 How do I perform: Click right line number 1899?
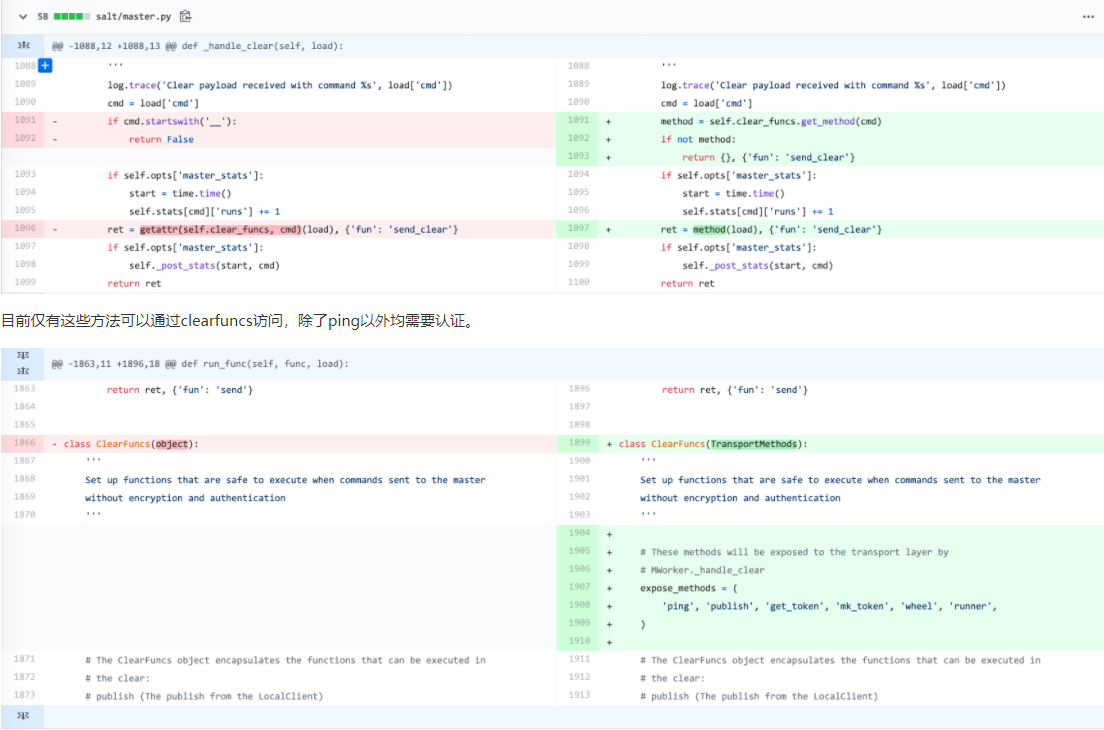point(579,443)
